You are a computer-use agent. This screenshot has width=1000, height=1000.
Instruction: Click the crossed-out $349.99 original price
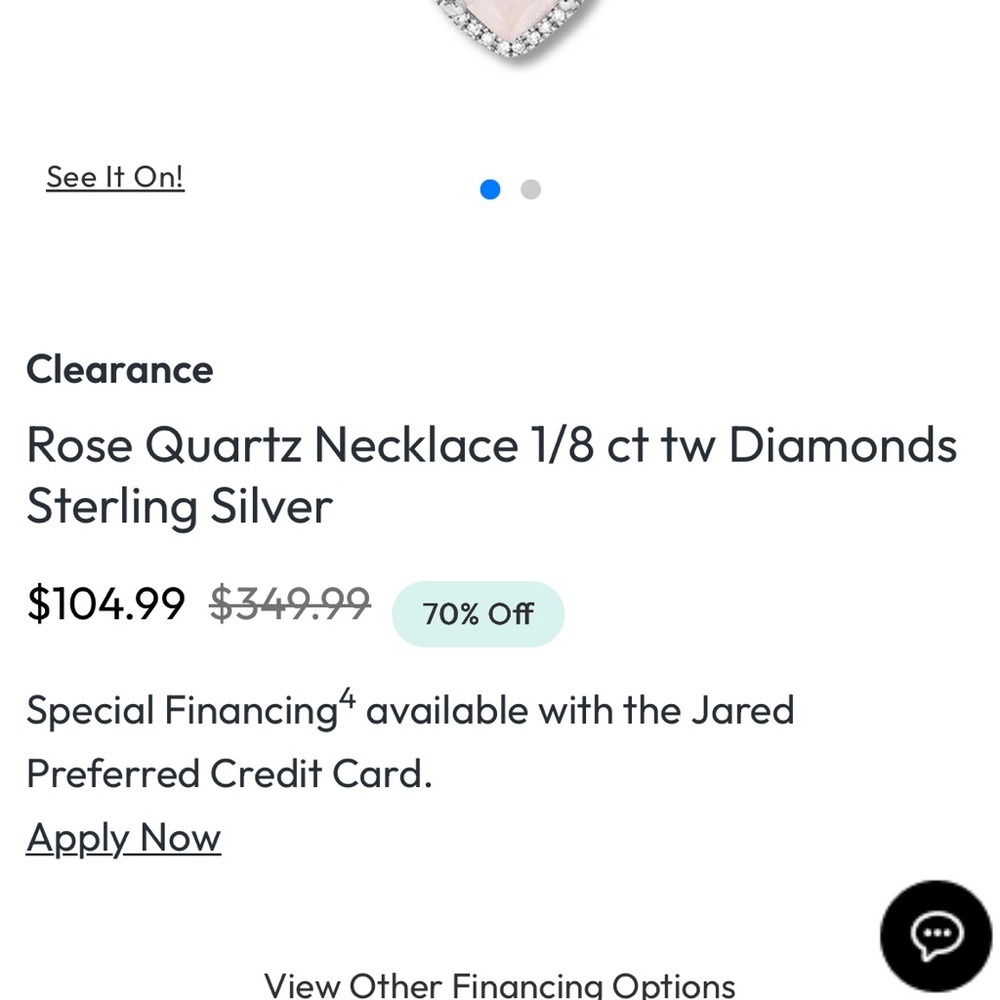point(289,603)
